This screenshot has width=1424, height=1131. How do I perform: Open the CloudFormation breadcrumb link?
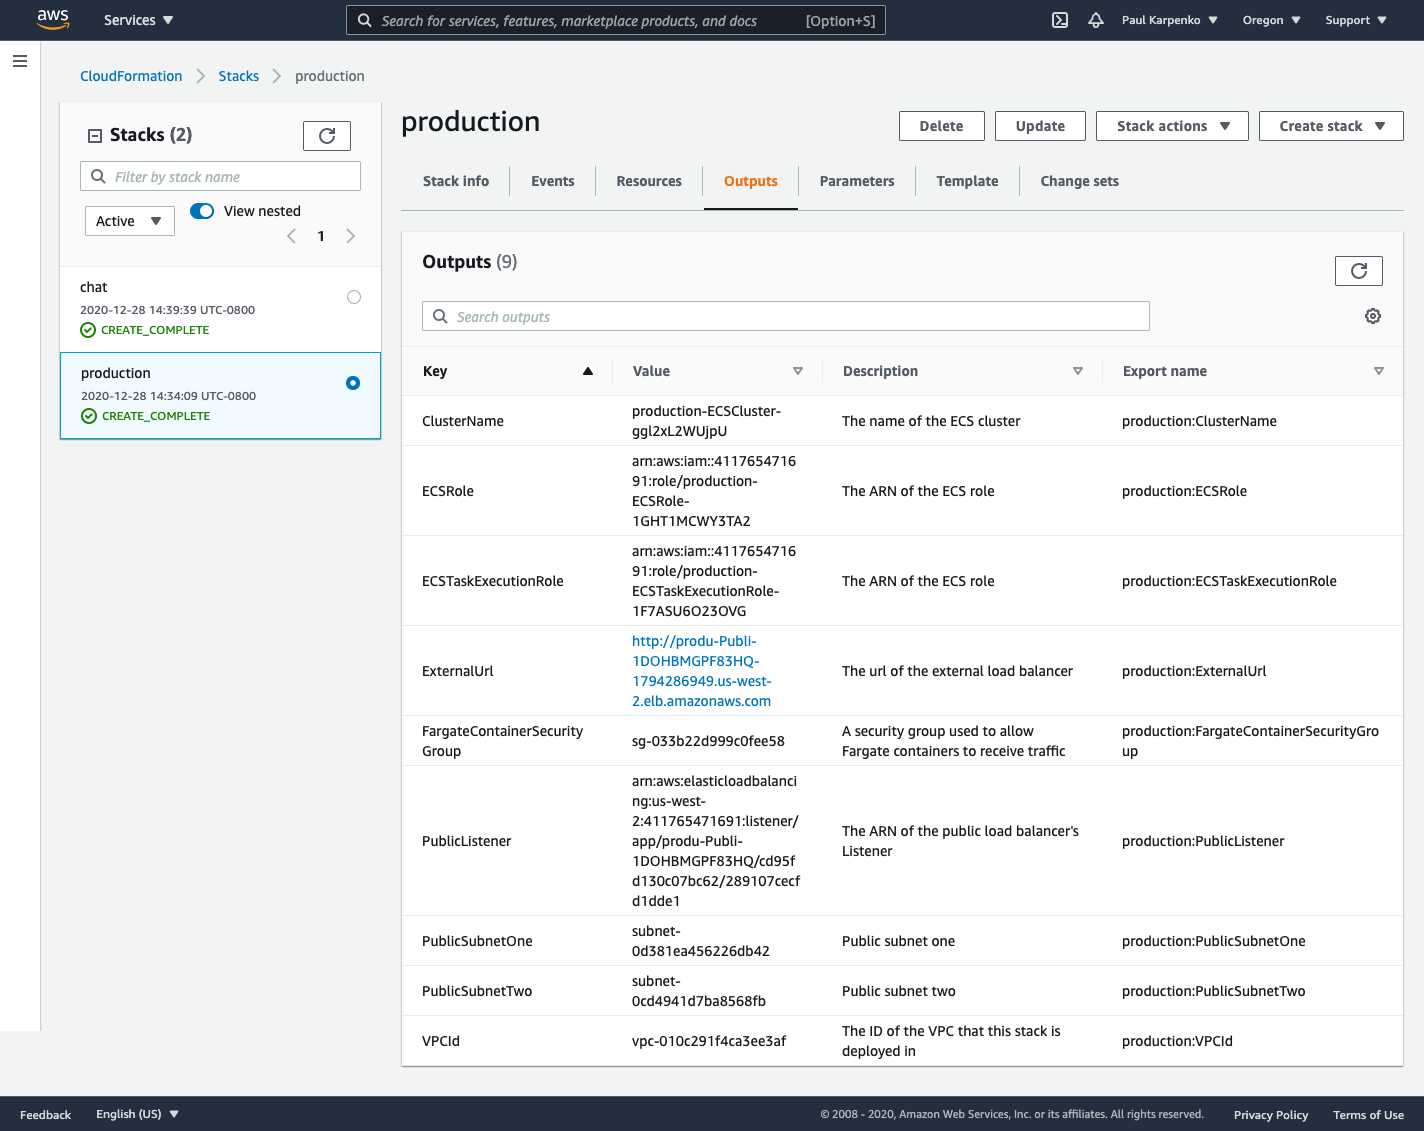(x=131, y=76)
